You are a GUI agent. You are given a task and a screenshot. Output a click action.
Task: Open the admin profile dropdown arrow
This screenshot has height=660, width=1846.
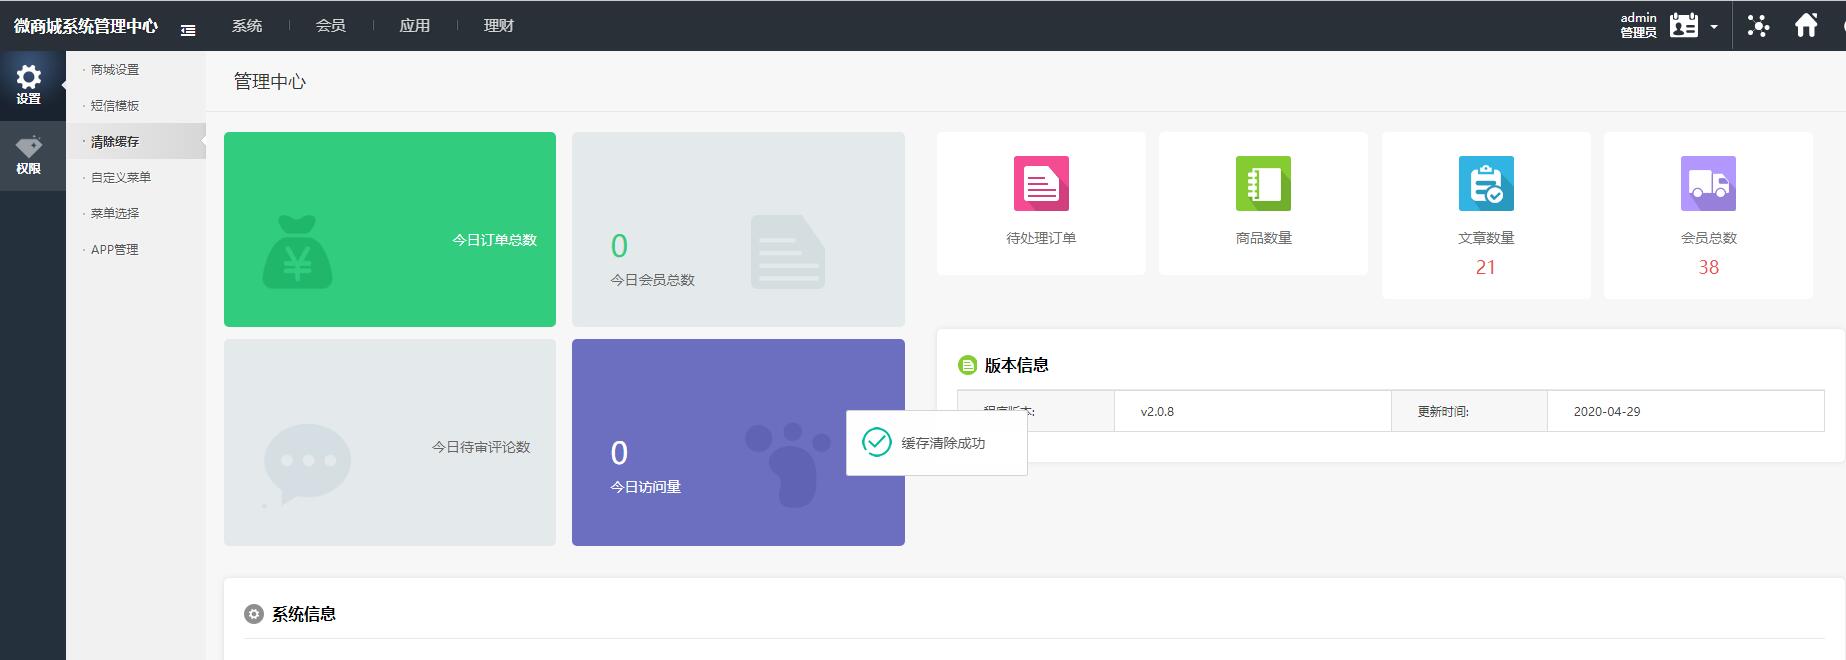coord(1714,27)
